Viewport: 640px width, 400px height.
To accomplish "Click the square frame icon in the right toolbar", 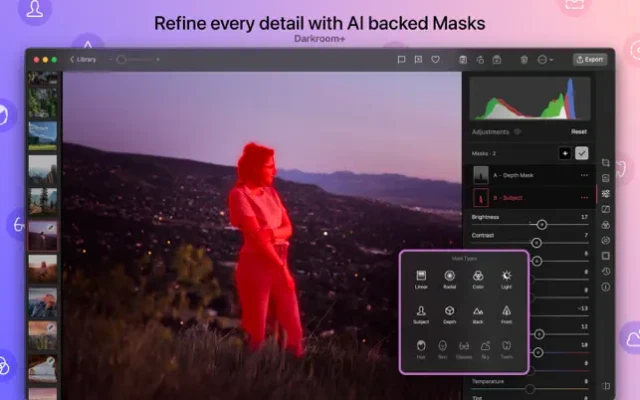I will (606, 256).
